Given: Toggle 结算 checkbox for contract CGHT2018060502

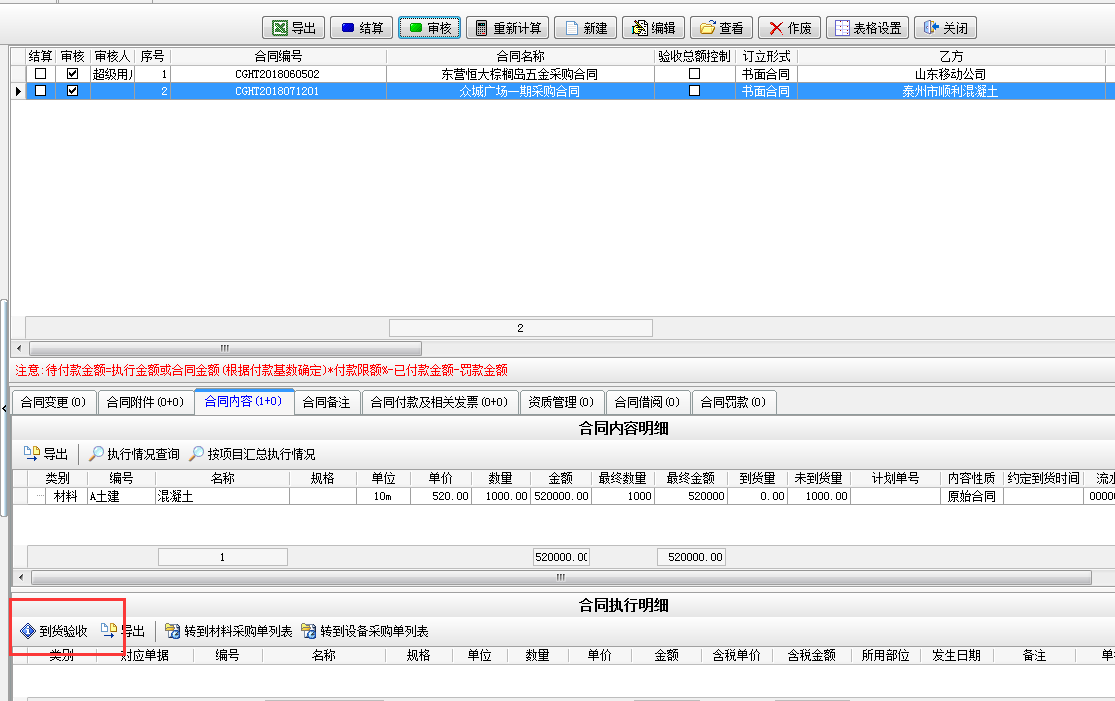Looking at the screenshot, I should click(x=41, y=74).
